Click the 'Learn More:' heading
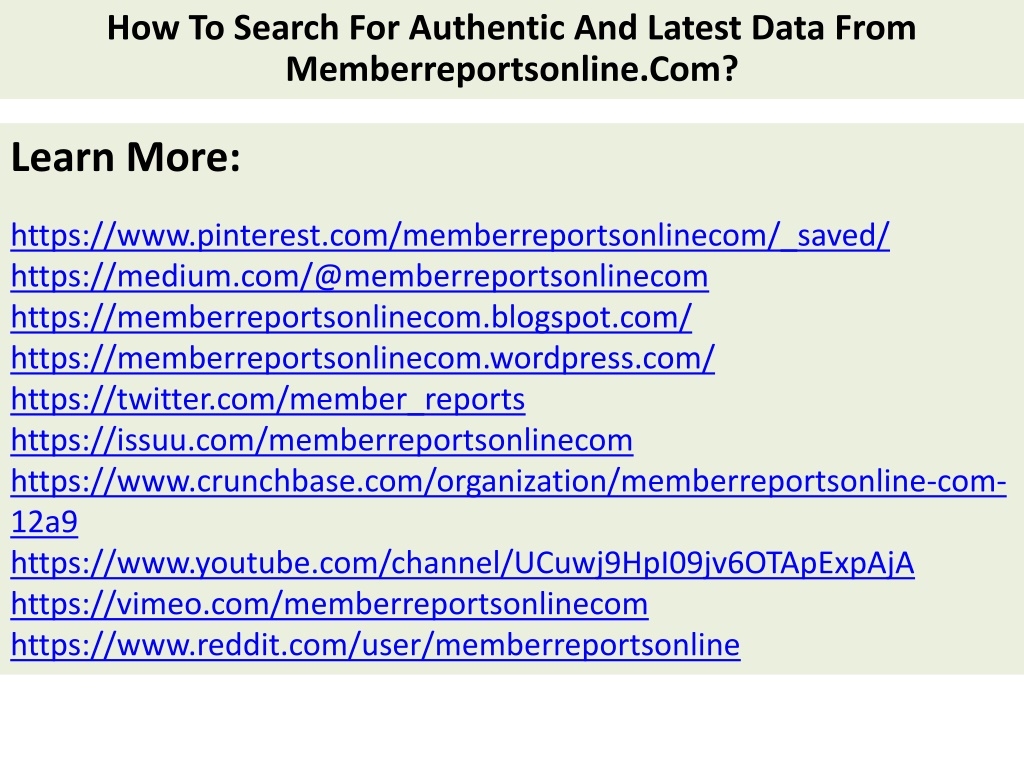The image size is (1024, 768). pos(126,157)
